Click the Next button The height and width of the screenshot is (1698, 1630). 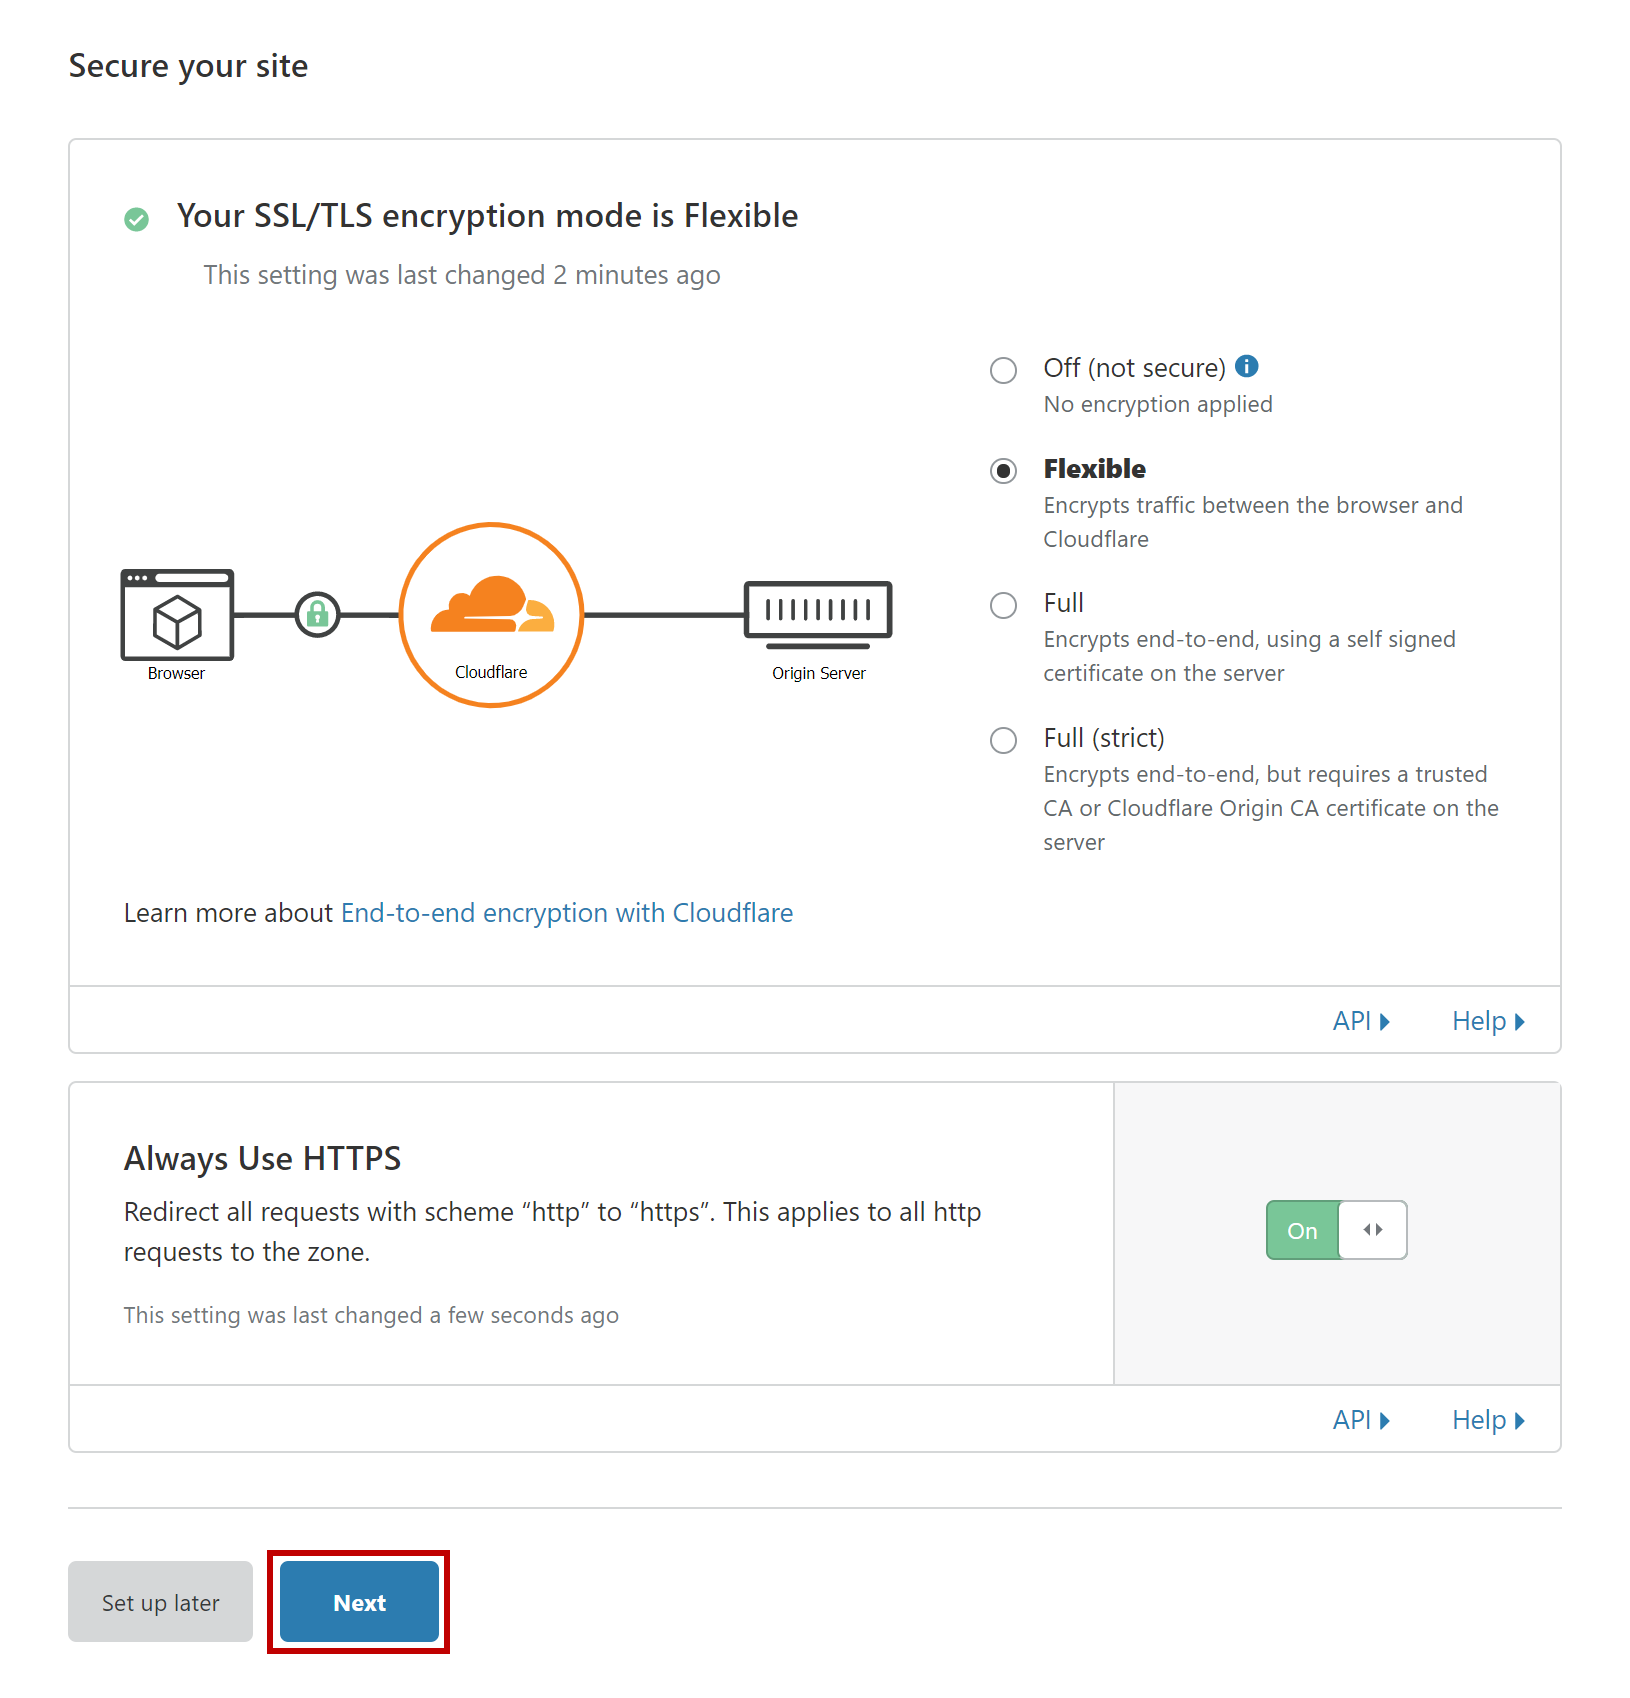(x=359, y=1602)
